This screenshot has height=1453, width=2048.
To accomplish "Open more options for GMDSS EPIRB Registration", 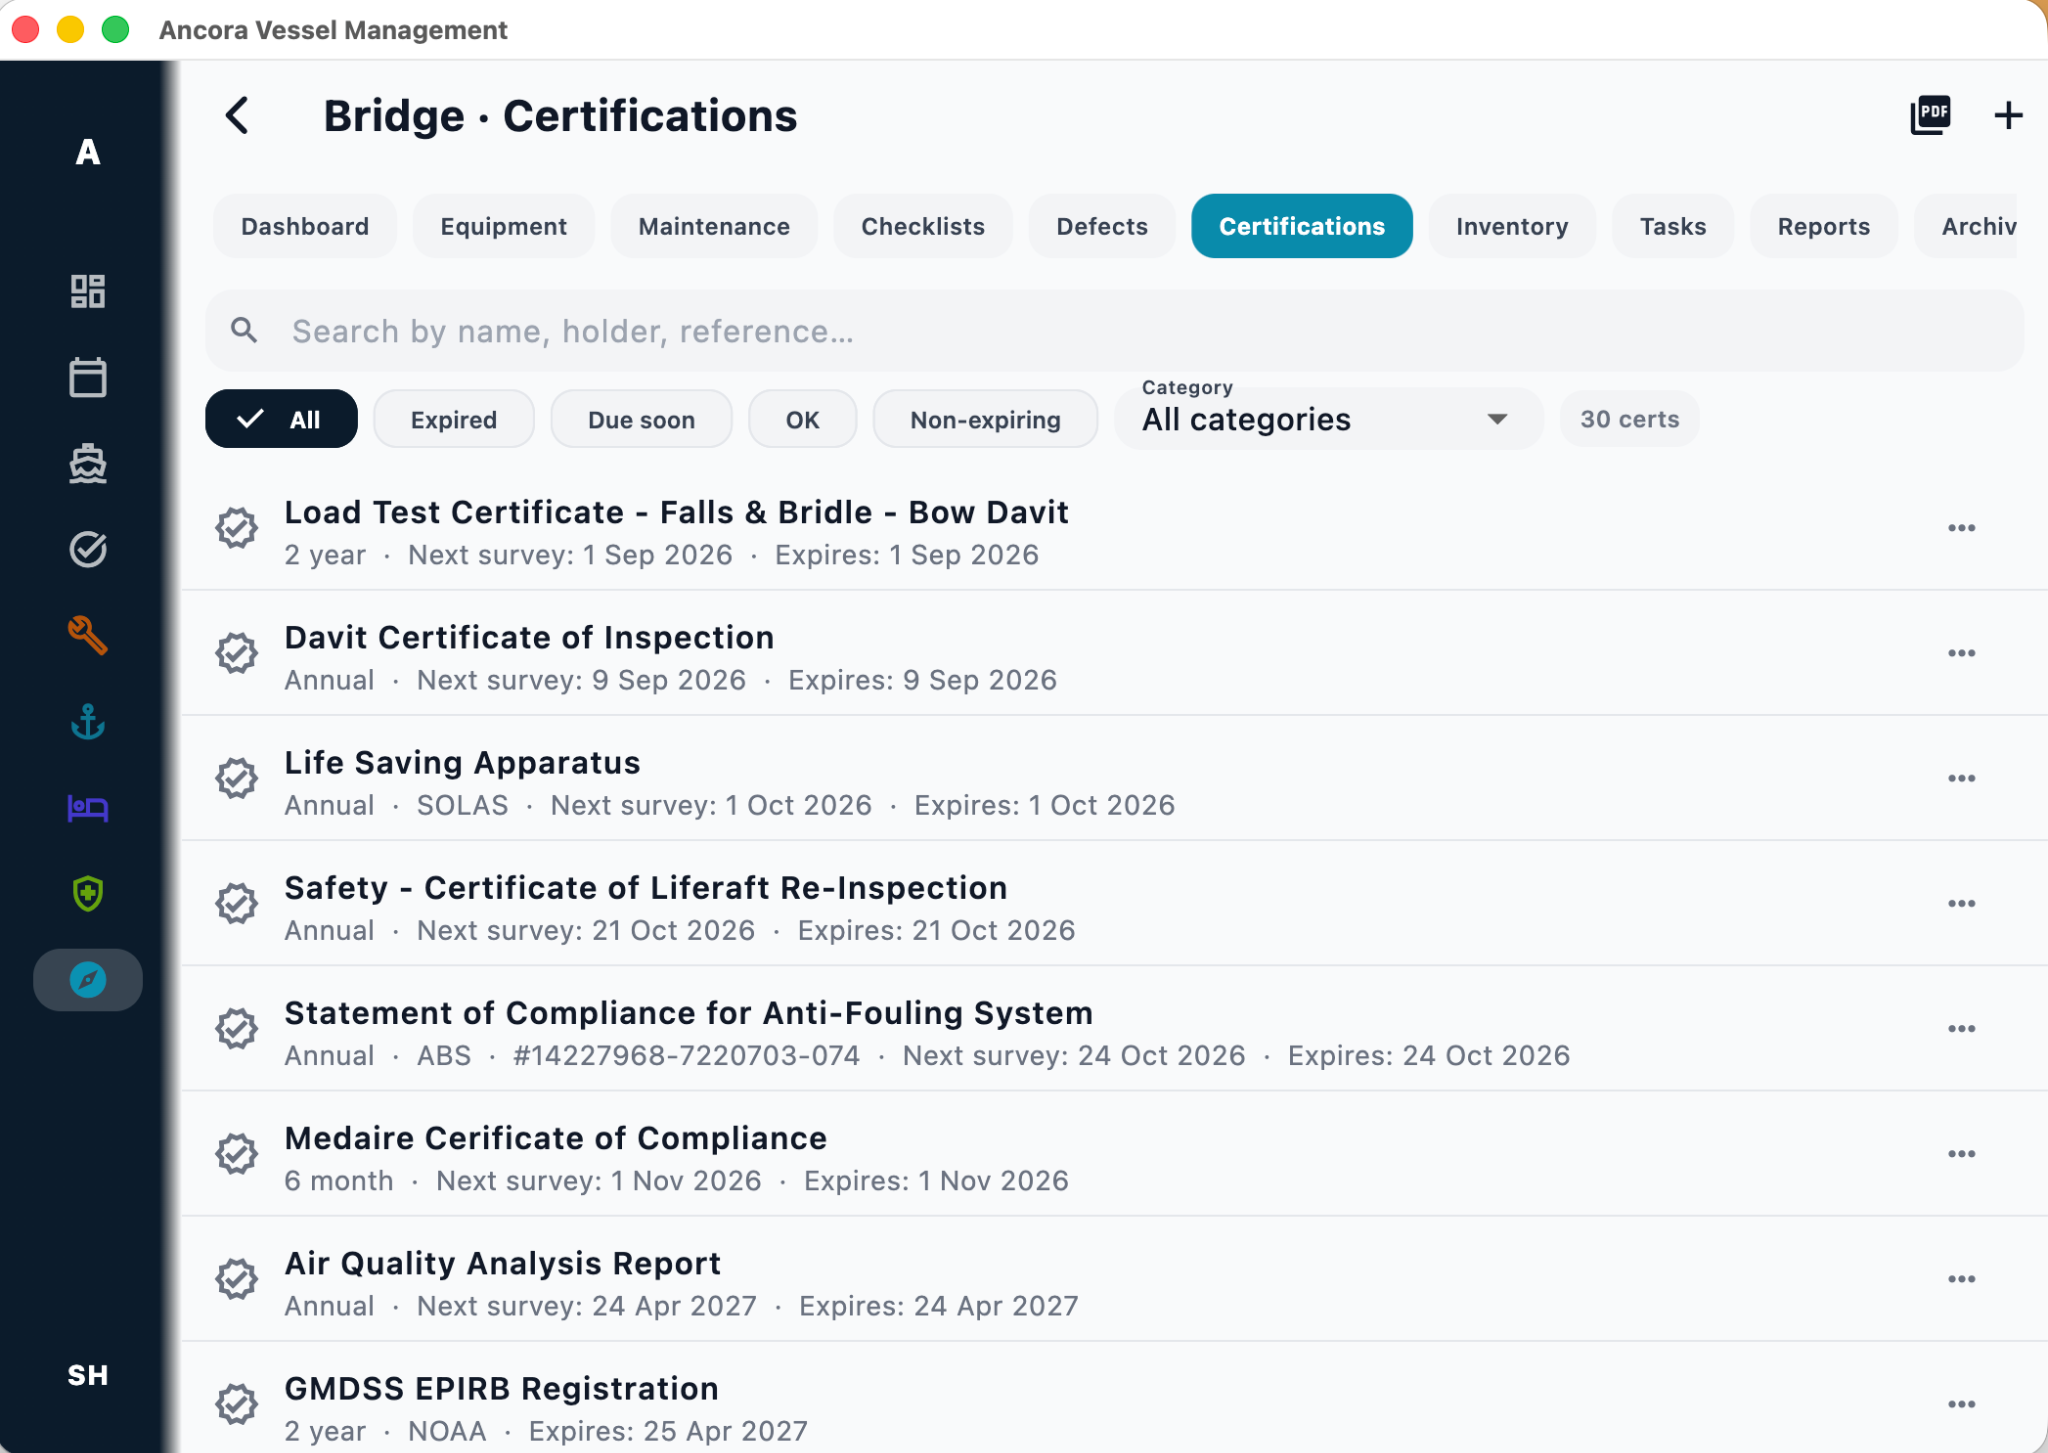I will tap(1961, 1404).
